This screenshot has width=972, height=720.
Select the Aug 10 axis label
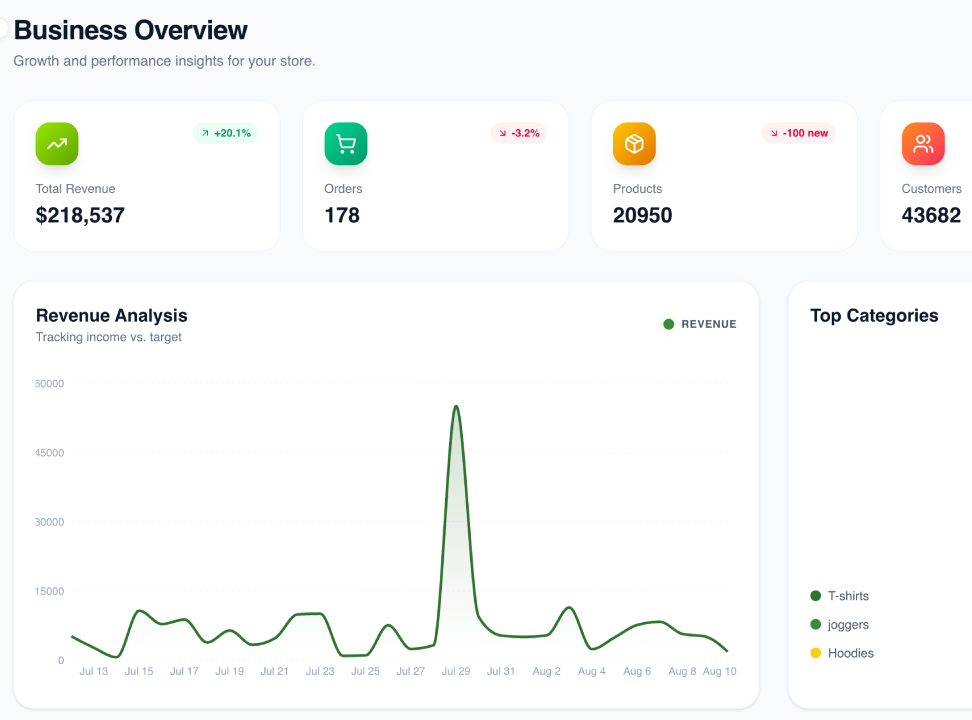point(720,671)
